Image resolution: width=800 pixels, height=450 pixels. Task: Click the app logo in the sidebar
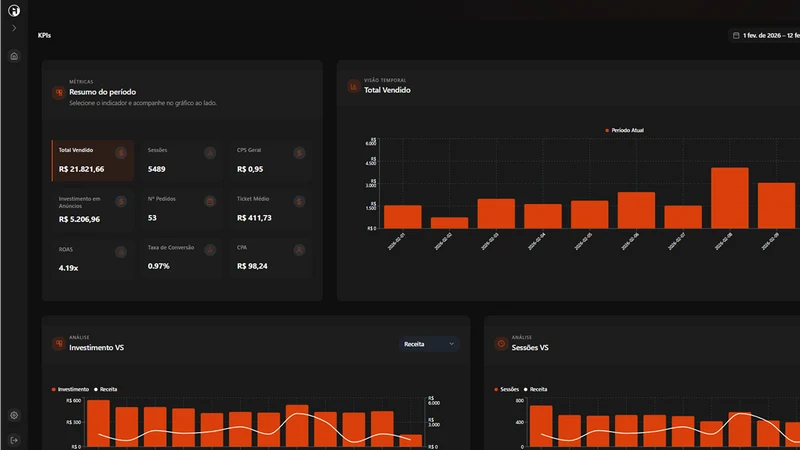click(14, 10)
